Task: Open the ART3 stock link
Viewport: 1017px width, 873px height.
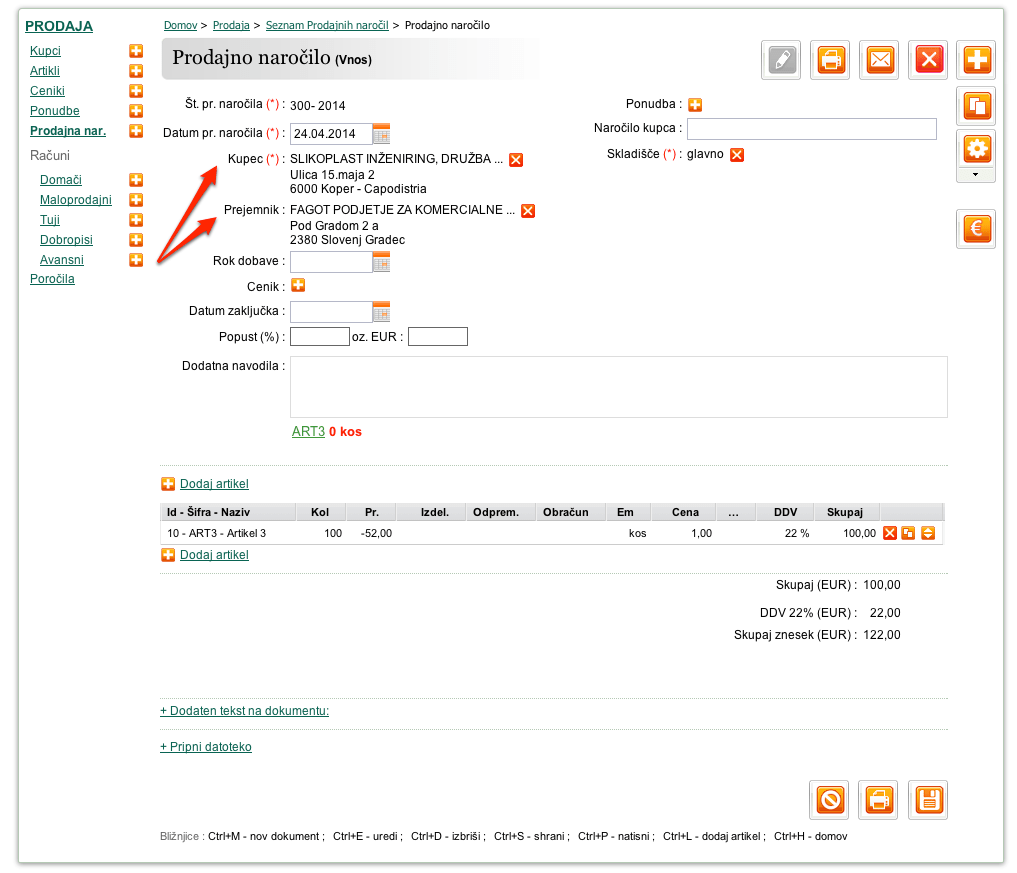Action: (308, 432)
